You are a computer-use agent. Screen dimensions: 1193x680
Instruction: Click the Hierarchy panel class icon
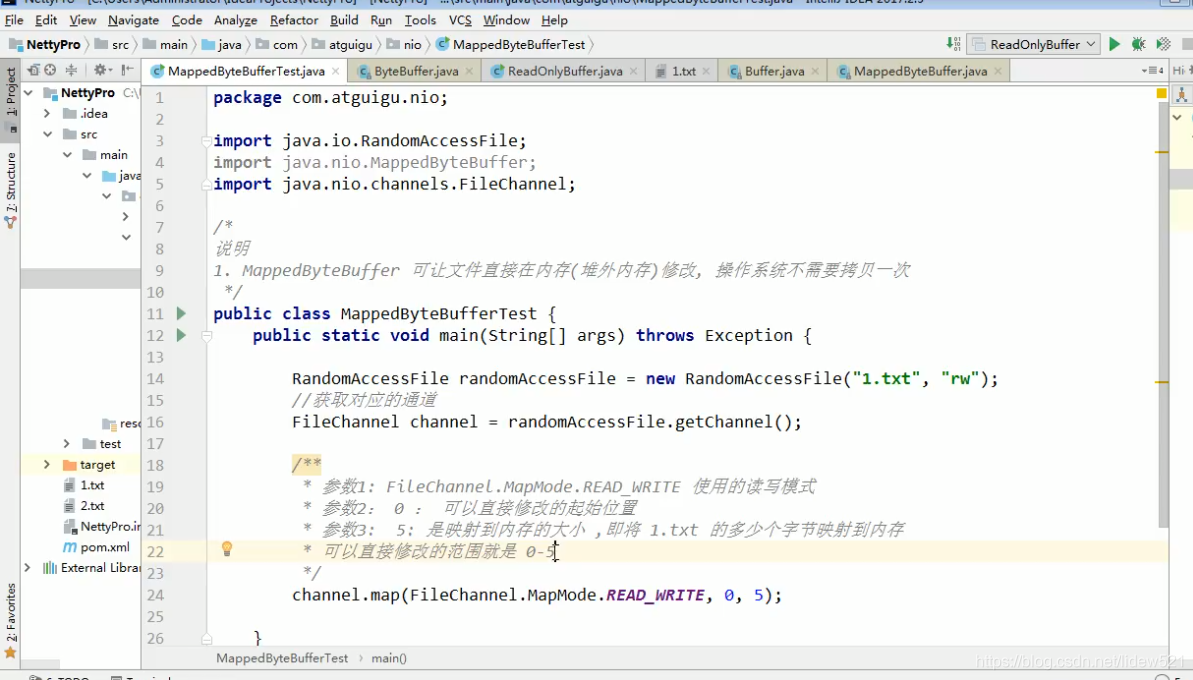pos(1181,94)
